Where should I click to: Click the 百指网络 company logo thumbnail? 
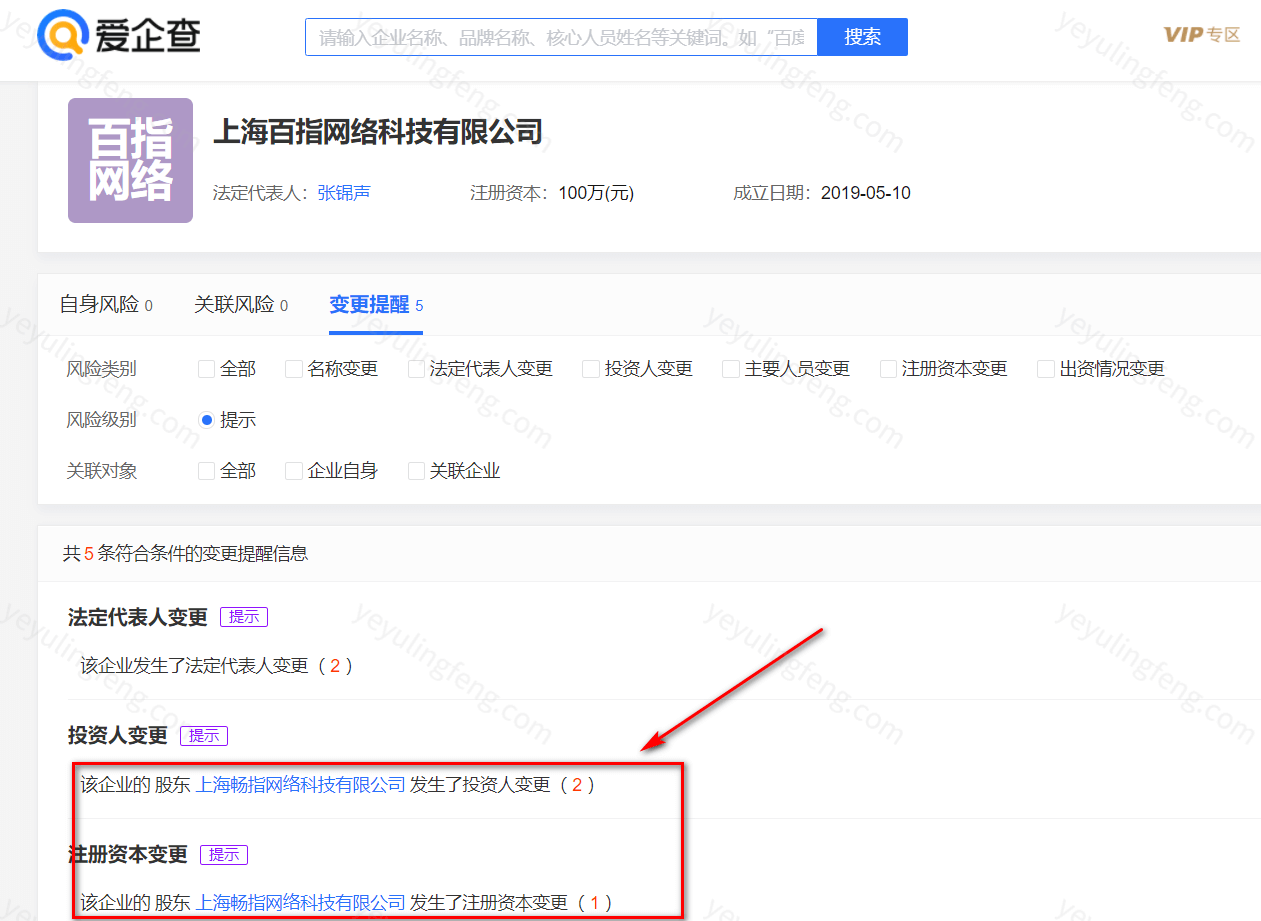tap(130, 160)
